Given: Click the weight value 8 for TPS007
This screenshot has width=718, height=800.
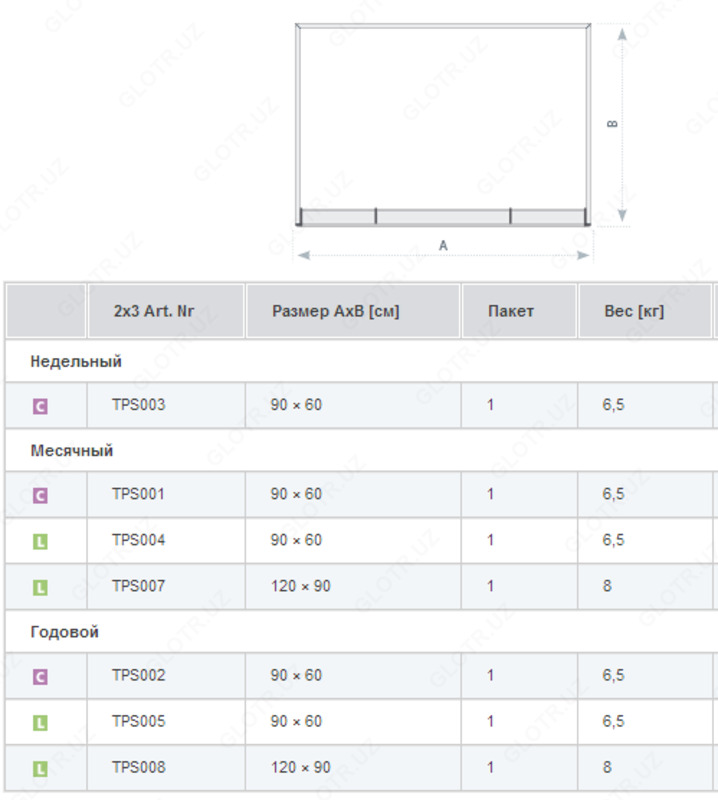Looking at the screenshot, I should click(607, 586).
